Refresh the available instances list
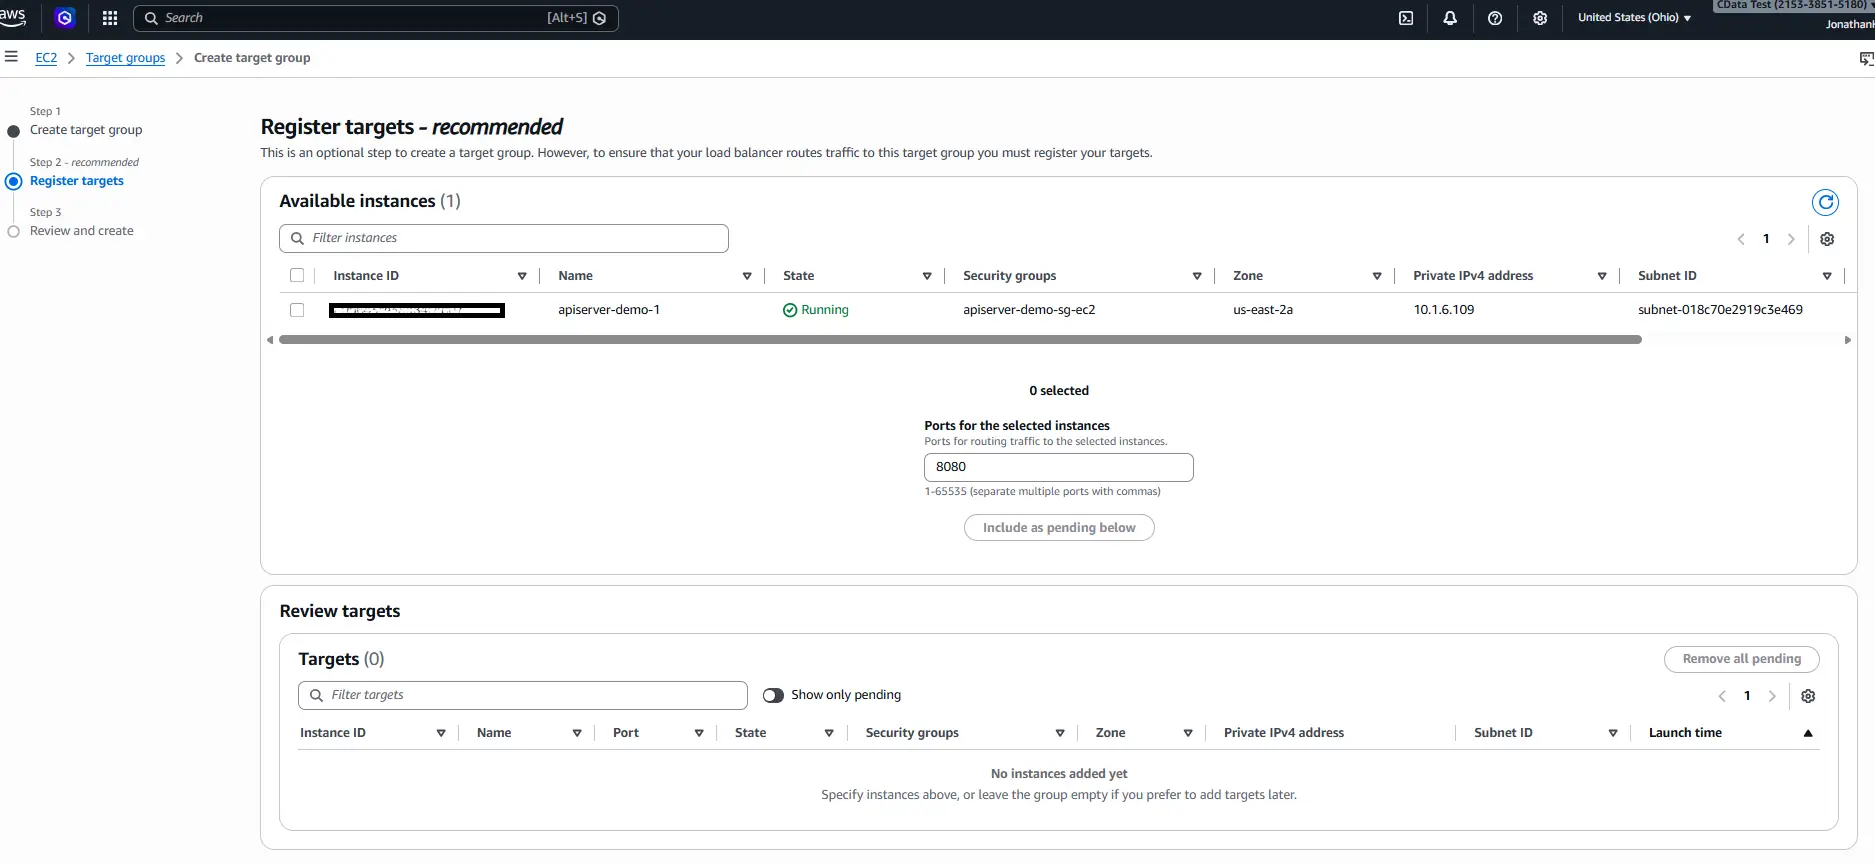This screenshot has width=1875, height=864. click(1826, 203)
